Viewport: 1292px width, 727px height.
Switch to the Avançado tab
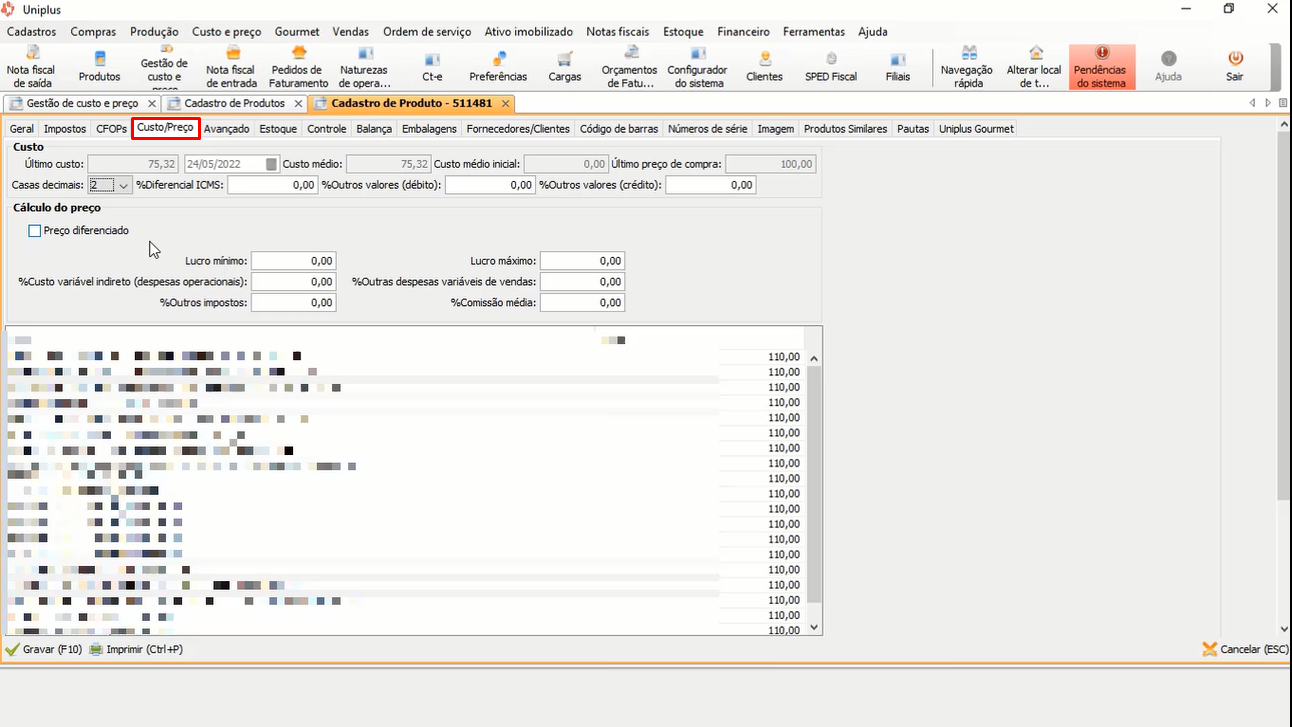tap(226, 129)
